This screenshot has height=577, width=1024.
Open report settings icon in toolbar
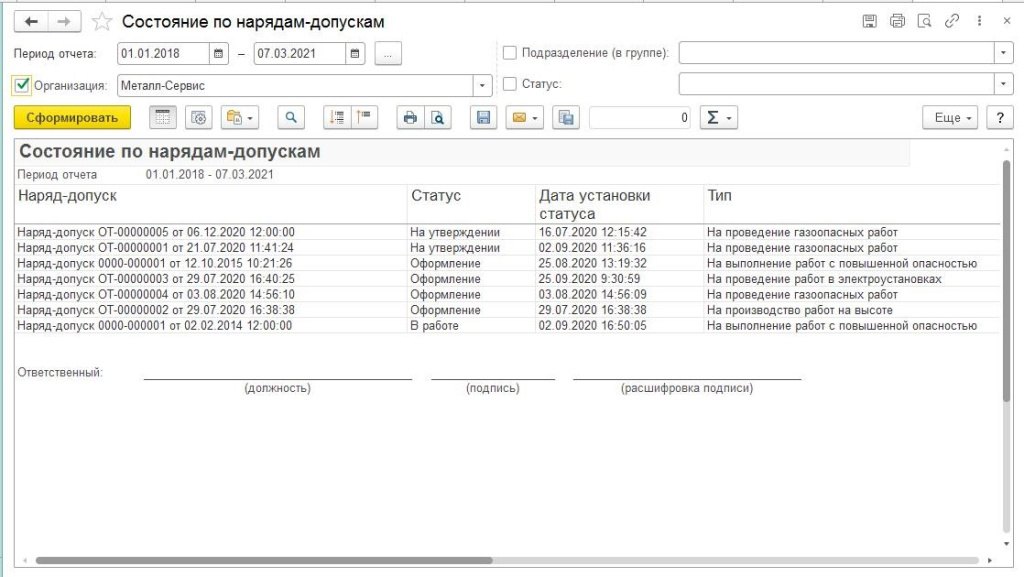point(199,118)
